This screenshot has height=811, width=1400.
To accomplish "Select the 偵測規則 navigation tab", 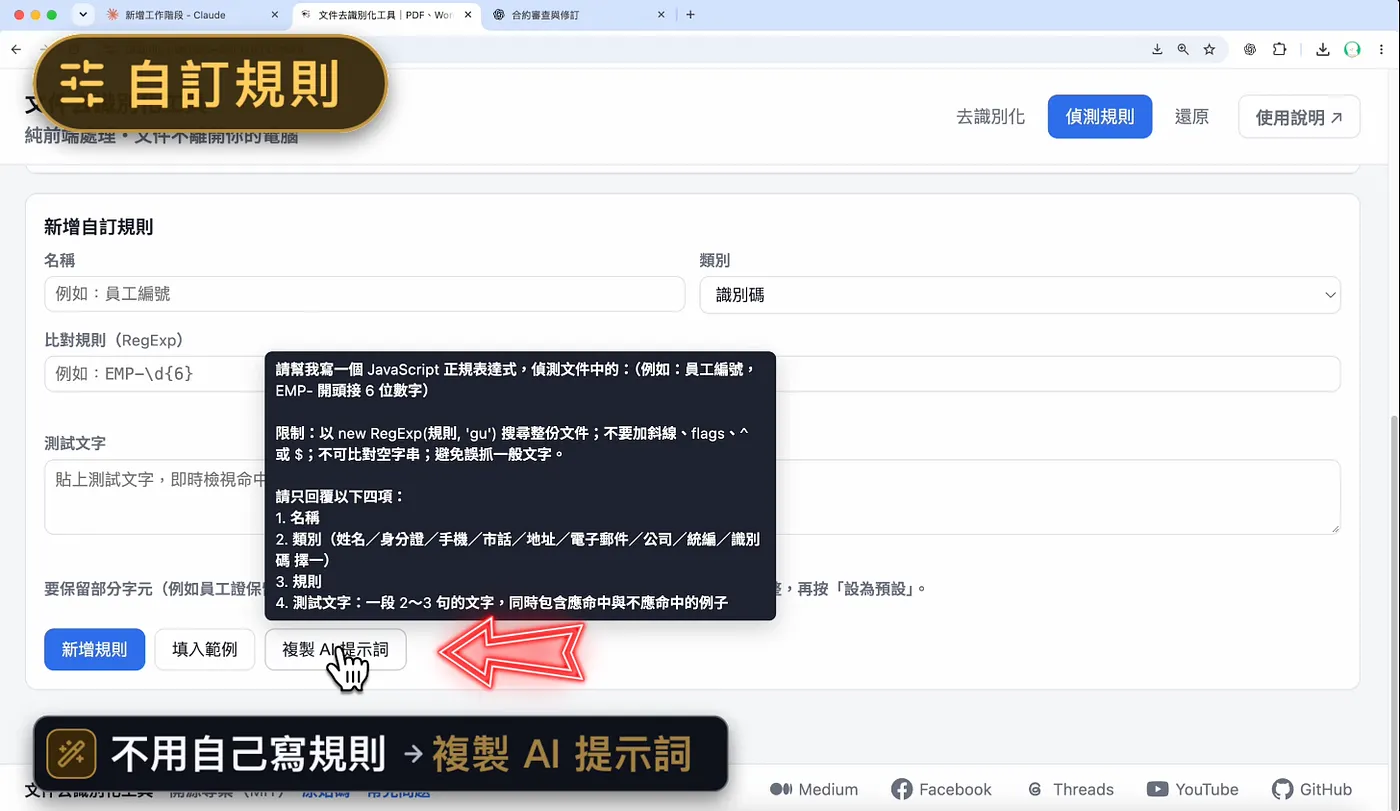I will coord(1100,117).
